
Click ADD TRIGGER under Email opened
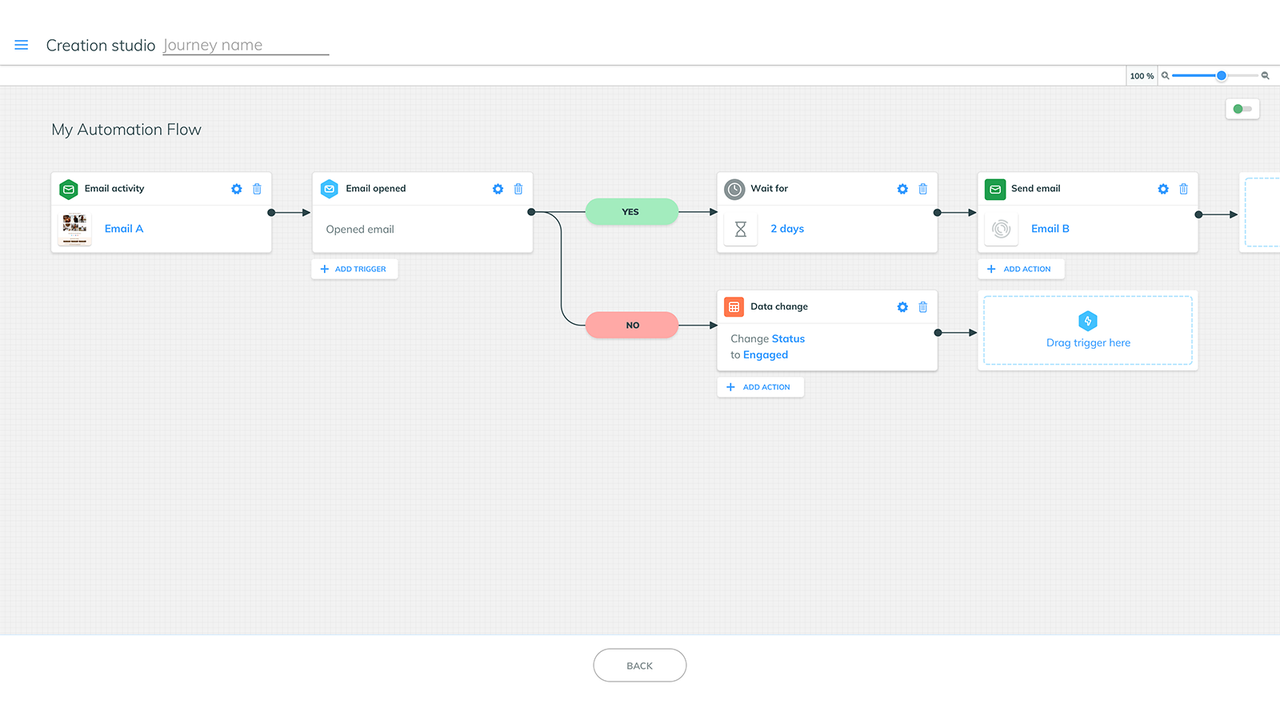click(x=354, y=268)
